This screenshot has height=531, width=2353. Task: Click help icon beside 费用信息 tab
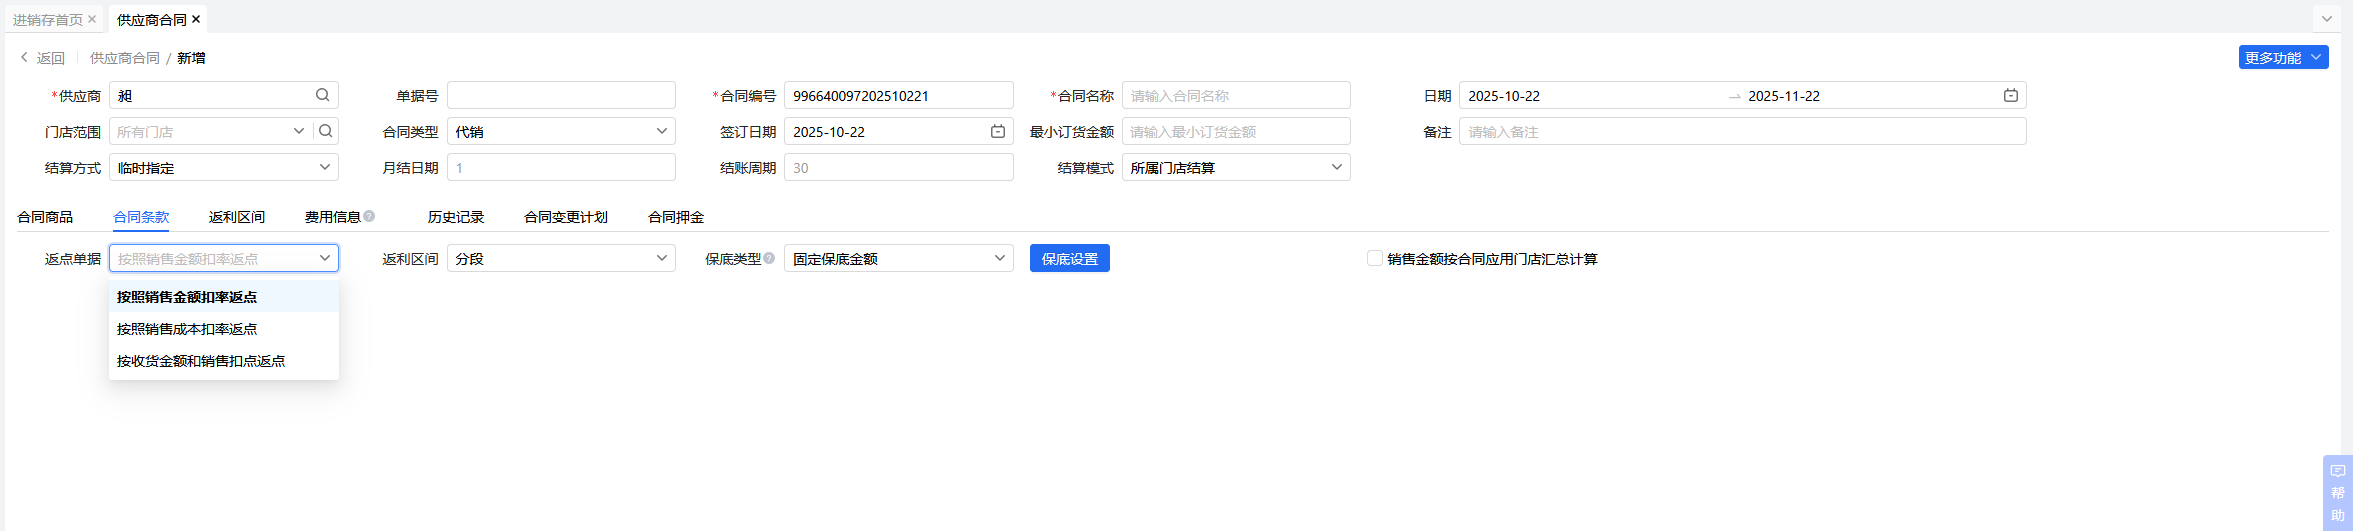(369, 216)
